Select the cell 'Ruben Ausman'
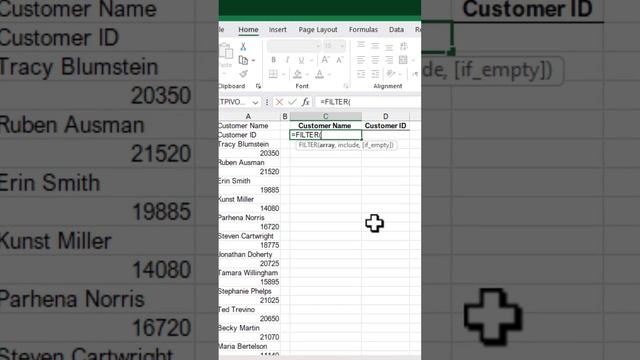This screenshot has height=360, width=640. [249, 162]
